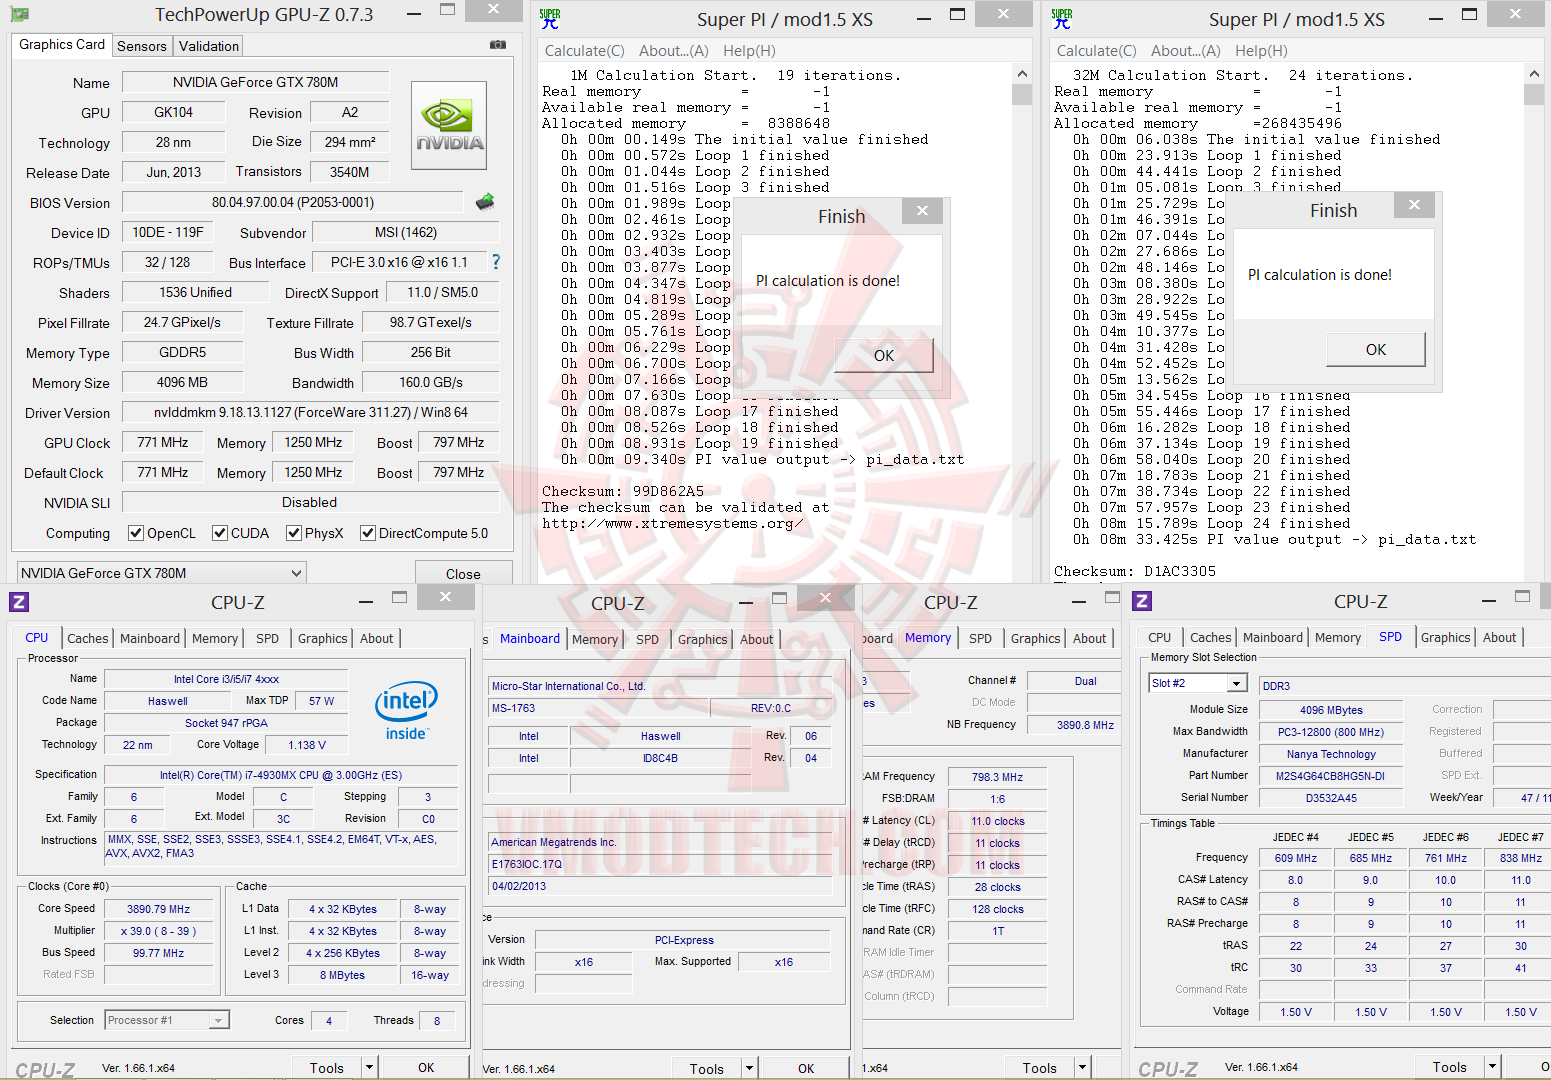Open the Graphics tab in the CPU-Z SPD window
The height and width of the screenshot is (1080, 1551).
point(1446,637)
